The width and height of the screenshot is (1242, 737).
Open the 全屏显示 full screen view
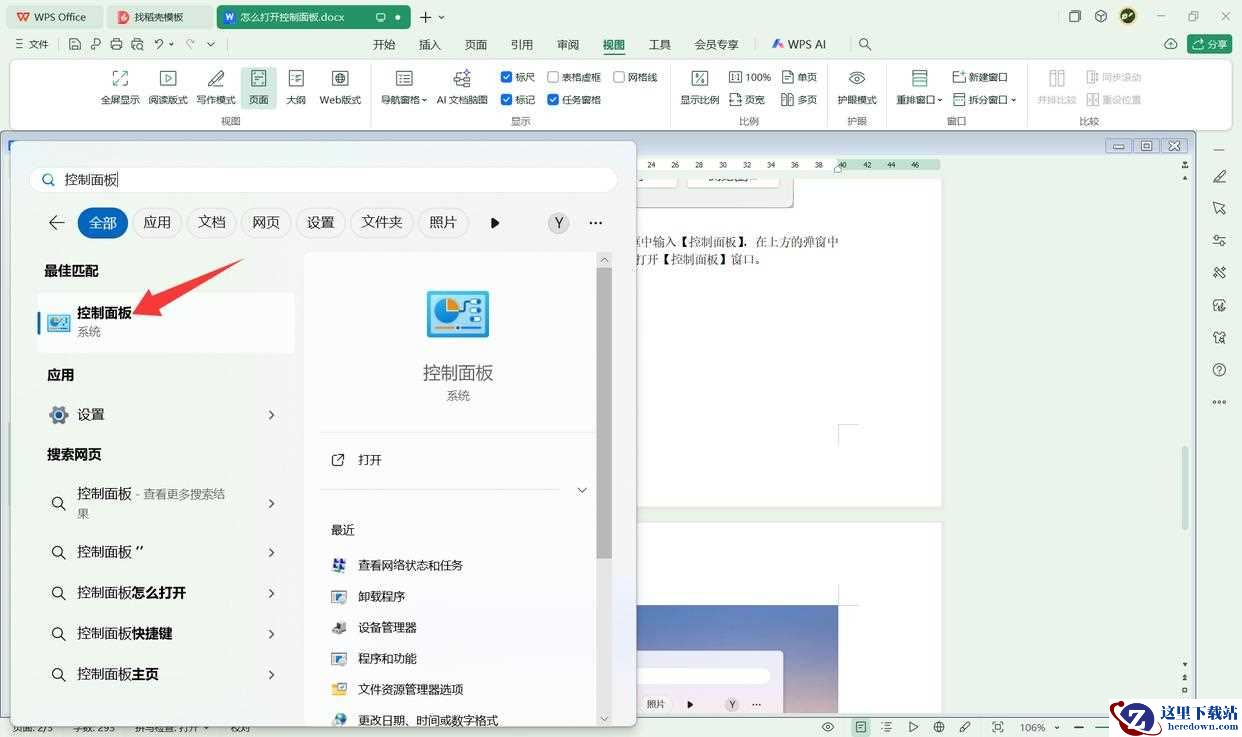(x=120, y=86)
